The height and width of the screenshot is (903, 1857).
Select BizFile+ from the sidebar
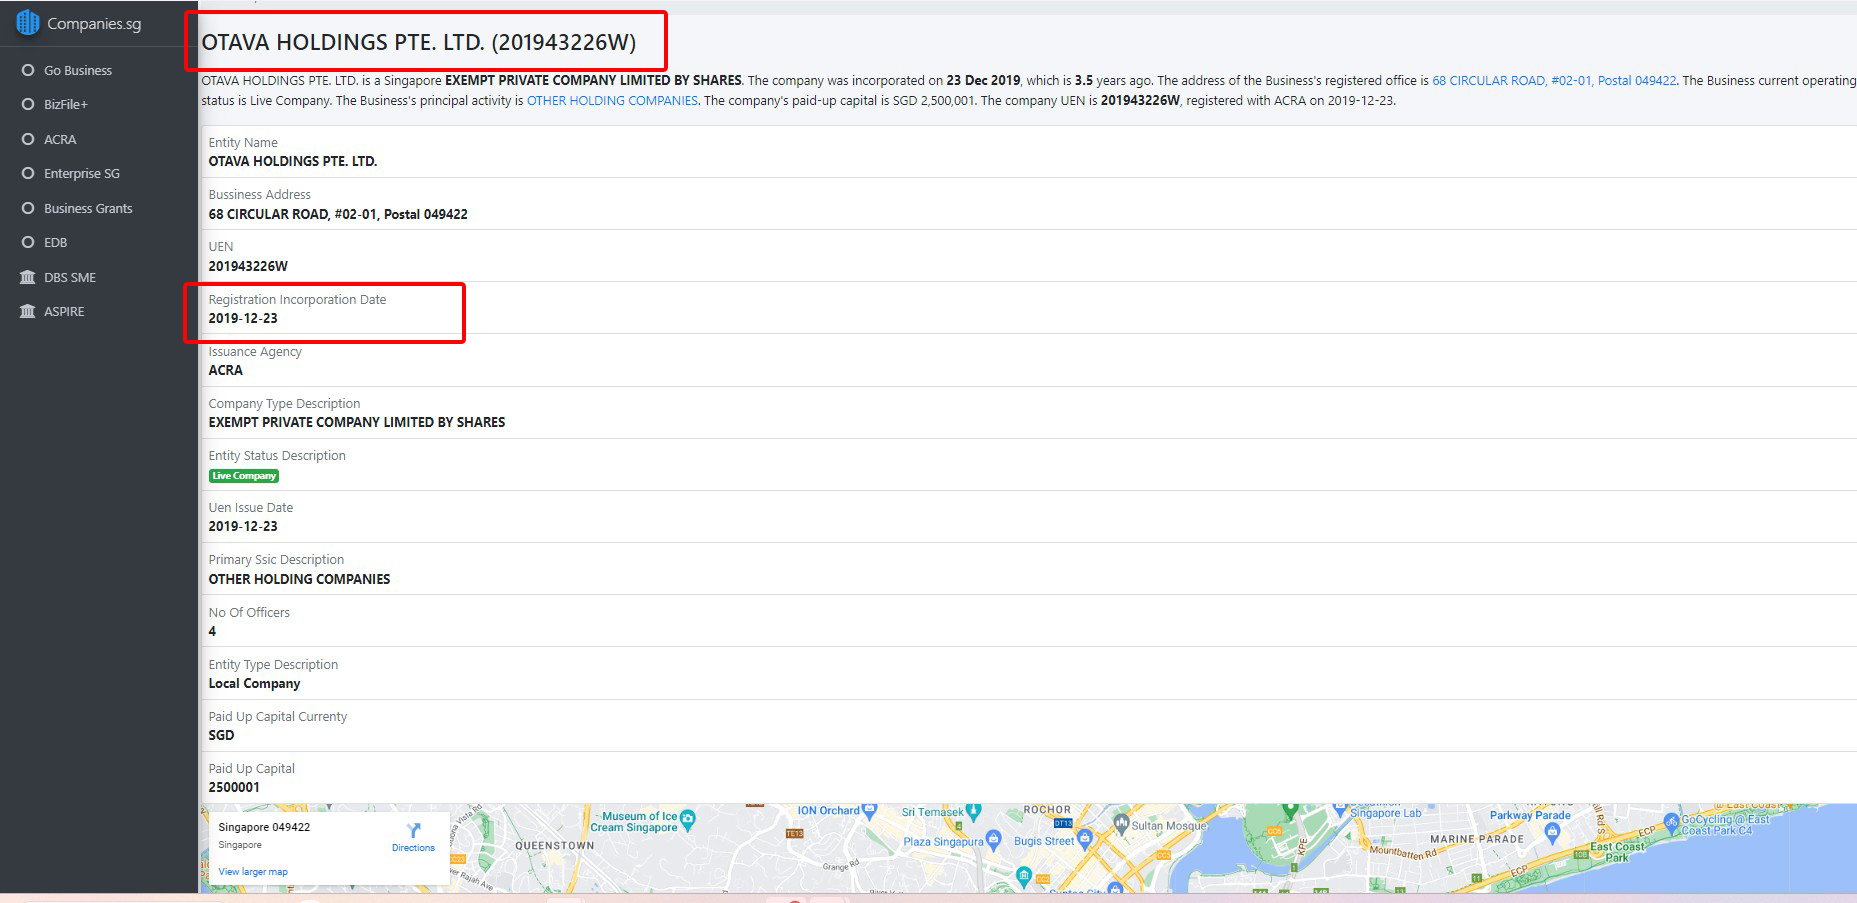pos(66,105)
